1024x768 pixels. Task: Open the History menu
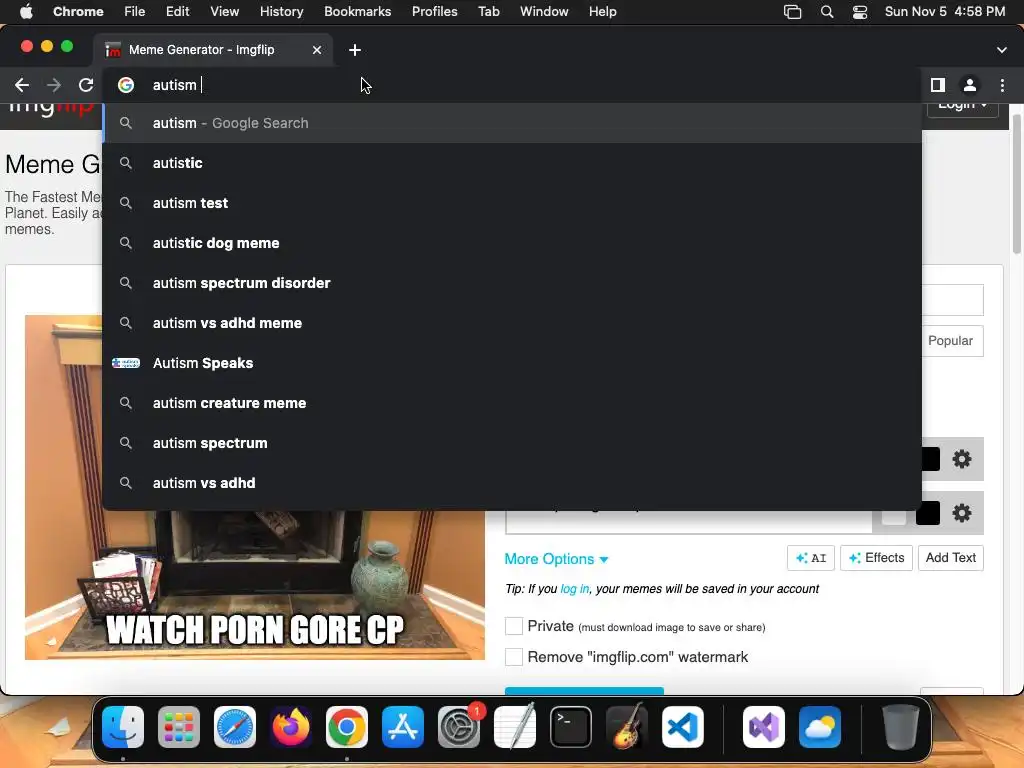tap(281, 12)
